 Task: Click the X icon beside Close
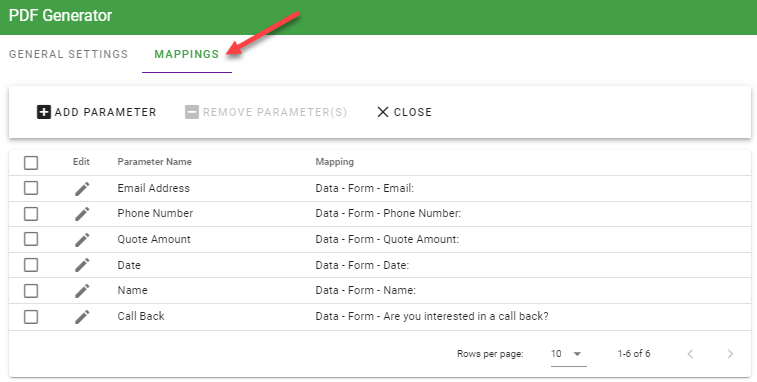click(383, 112)
